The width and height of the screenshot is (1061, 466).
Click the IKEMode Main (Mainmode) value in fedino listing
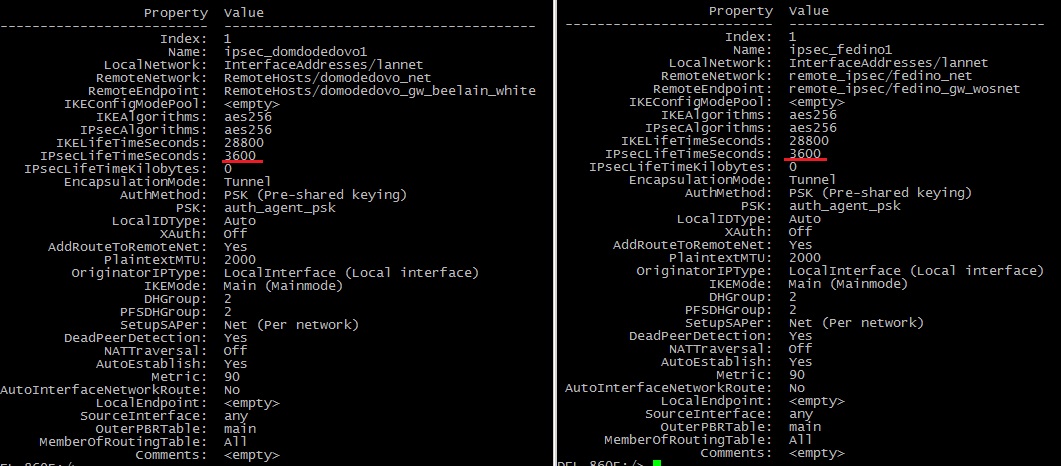pyautogui.click(x=848, y=283)
